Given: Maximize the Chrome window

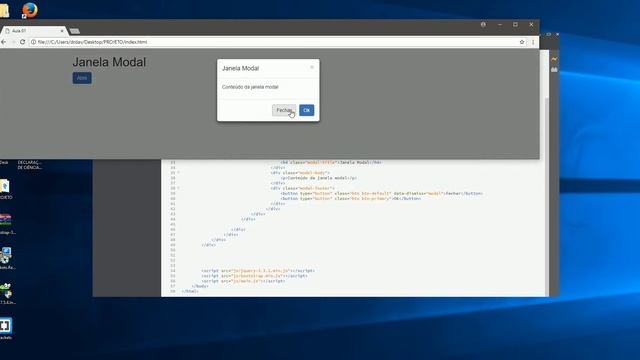Looking at the screenshot, I should point(515,24).
